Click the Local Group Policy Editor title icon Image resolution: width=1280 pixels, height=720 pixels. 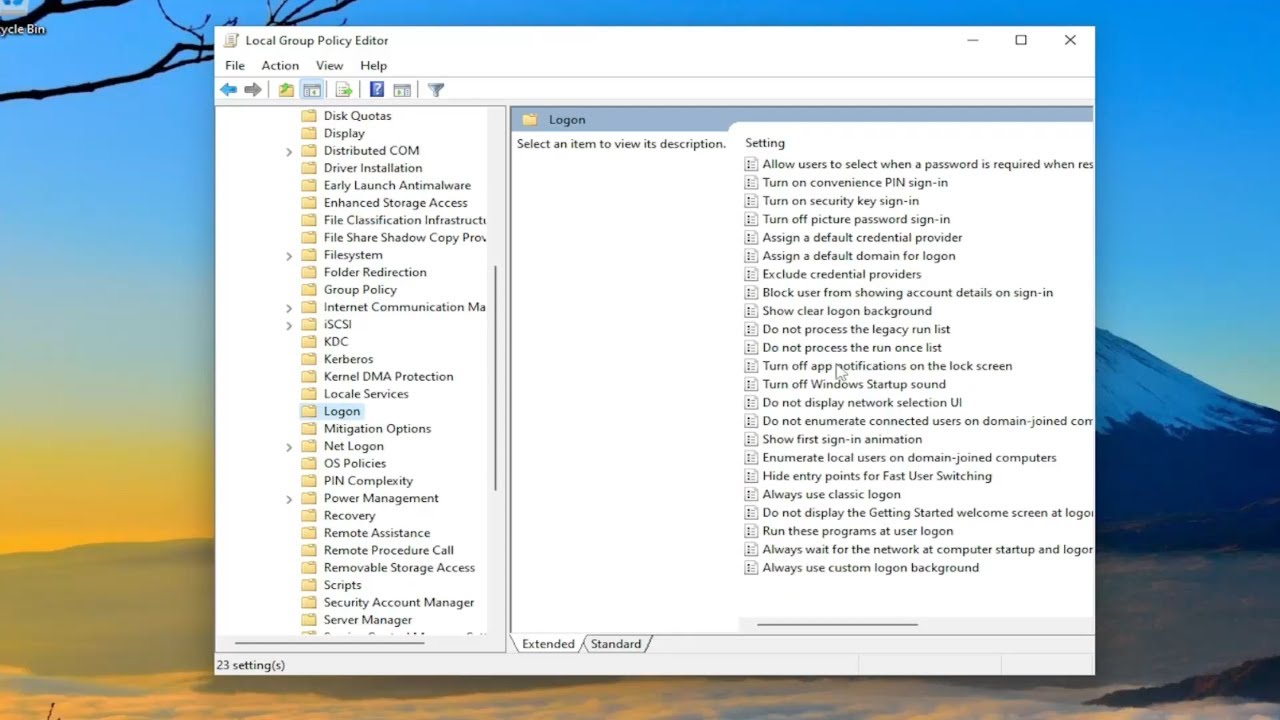pos(231,41)
